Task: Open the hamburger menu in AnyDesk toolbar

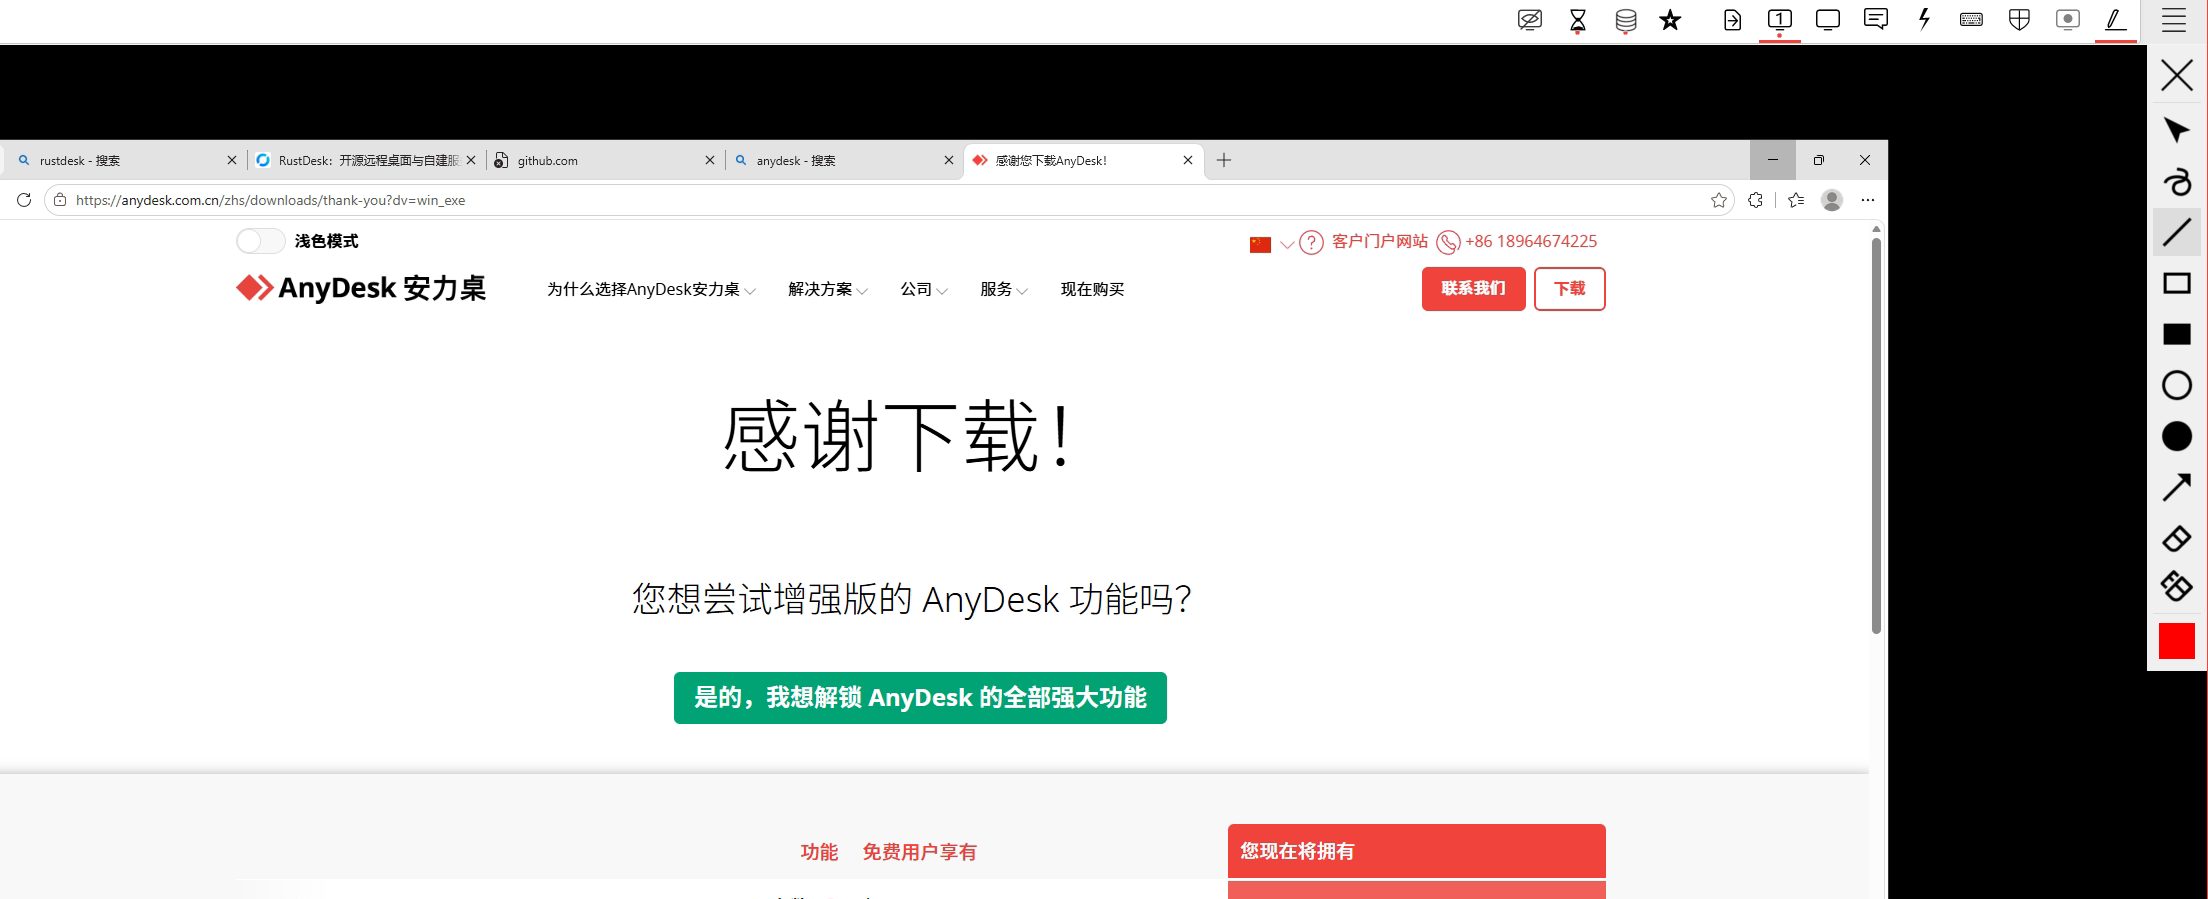Action: [2174, 20]
